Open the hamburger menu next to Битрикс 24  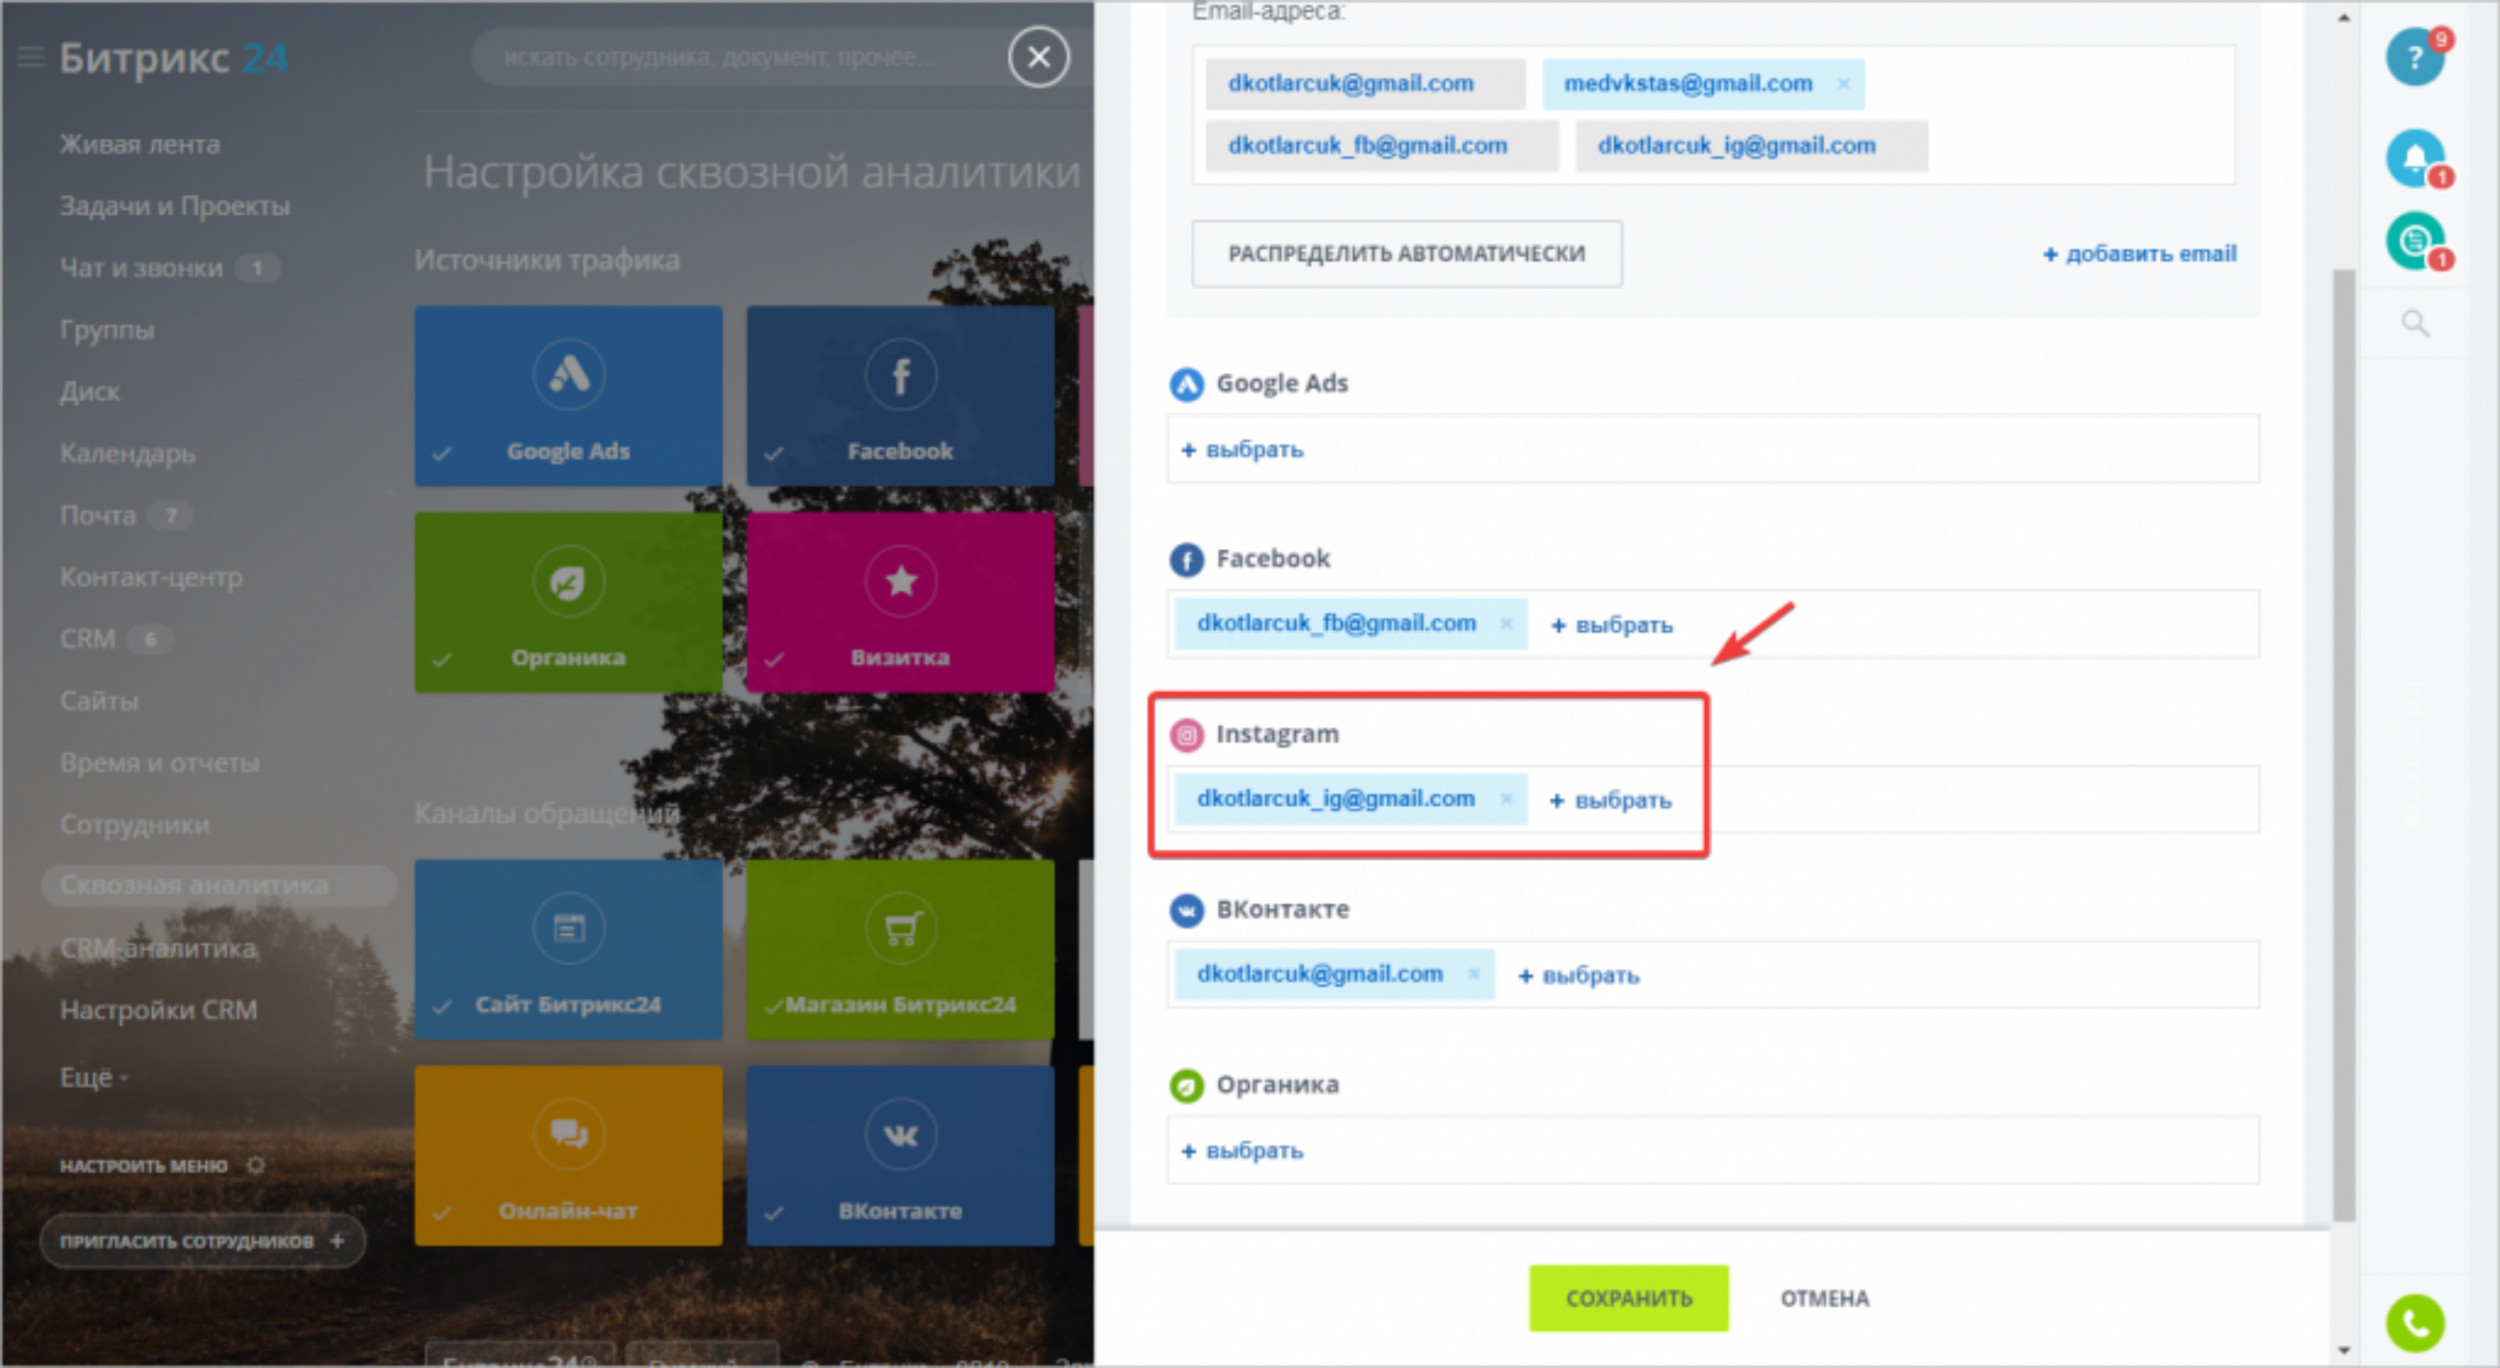[31, 57]
